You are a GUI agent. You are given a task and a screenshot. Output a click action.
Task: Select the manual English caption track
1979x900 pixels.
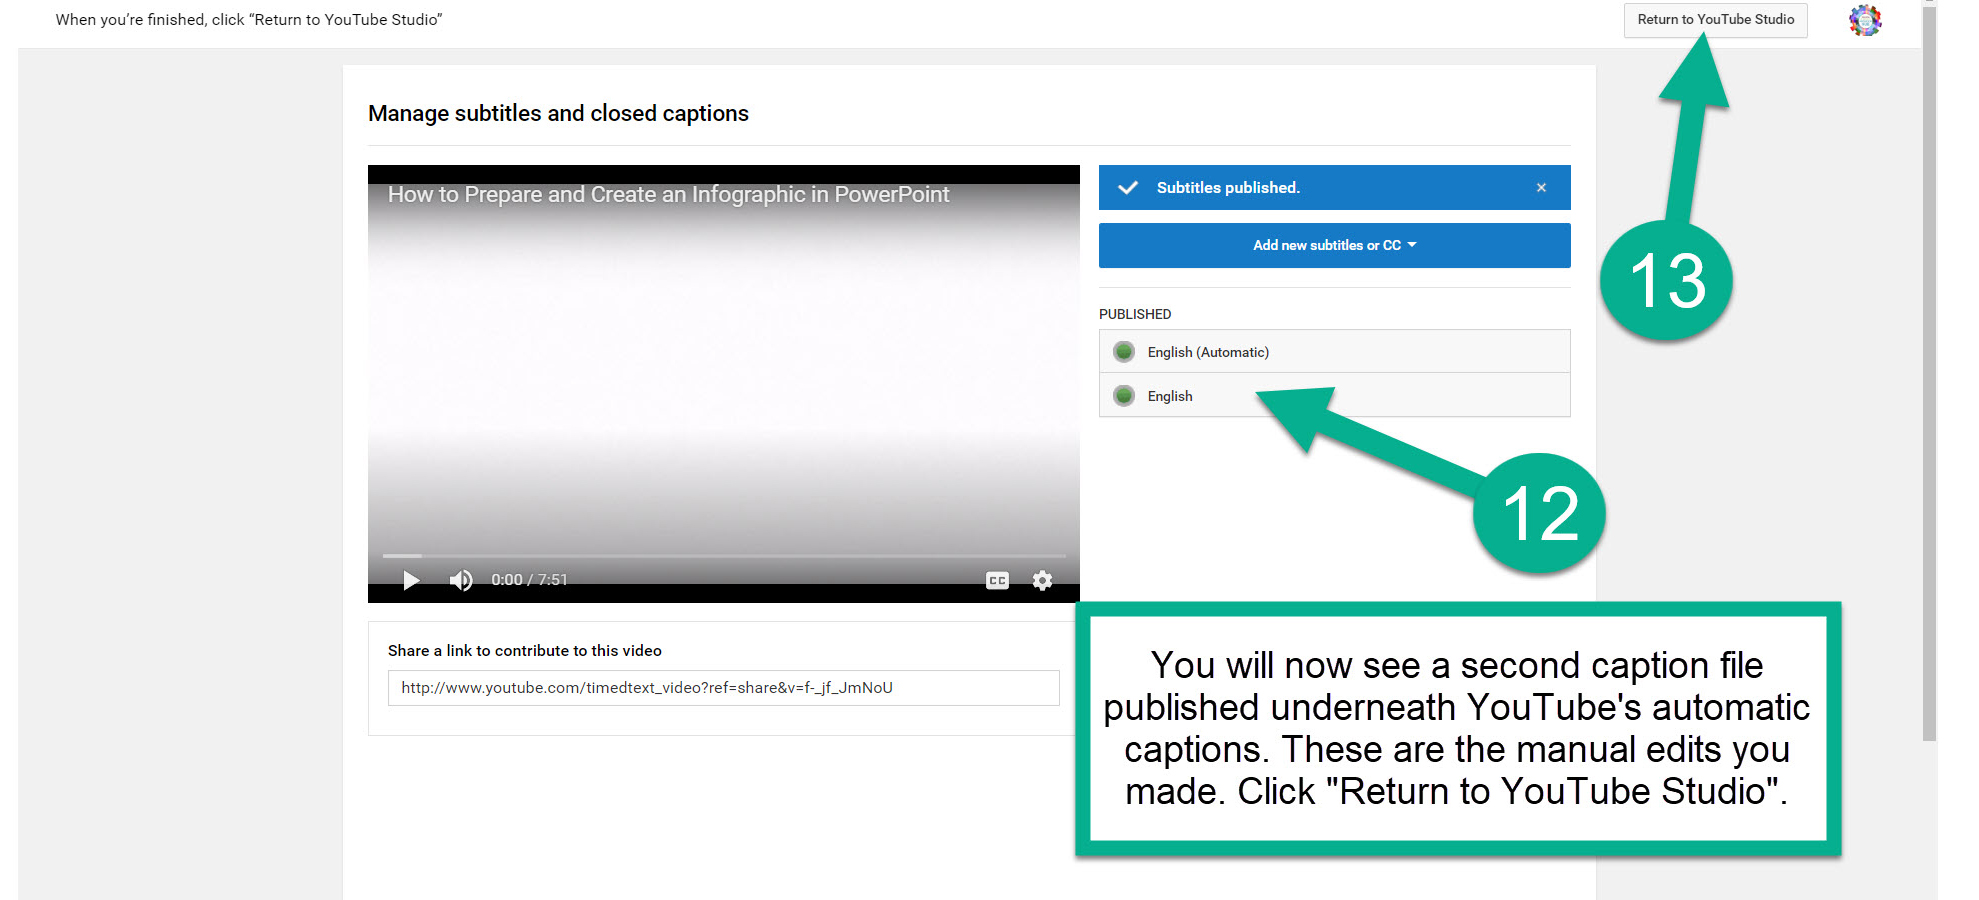coord(1334,396)
